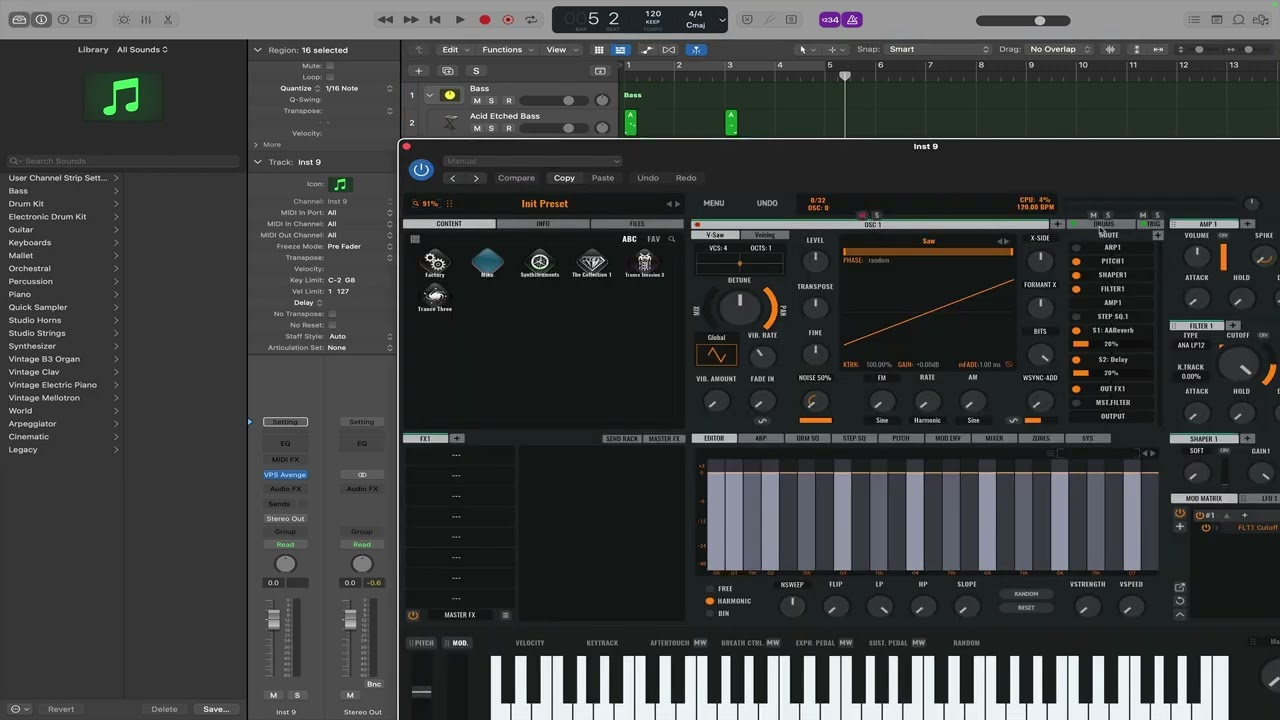The height and width of the screenshot is (720, 1280).
Task: Open the Drag No Overlap dropdown
Action: coord(1058,49)
